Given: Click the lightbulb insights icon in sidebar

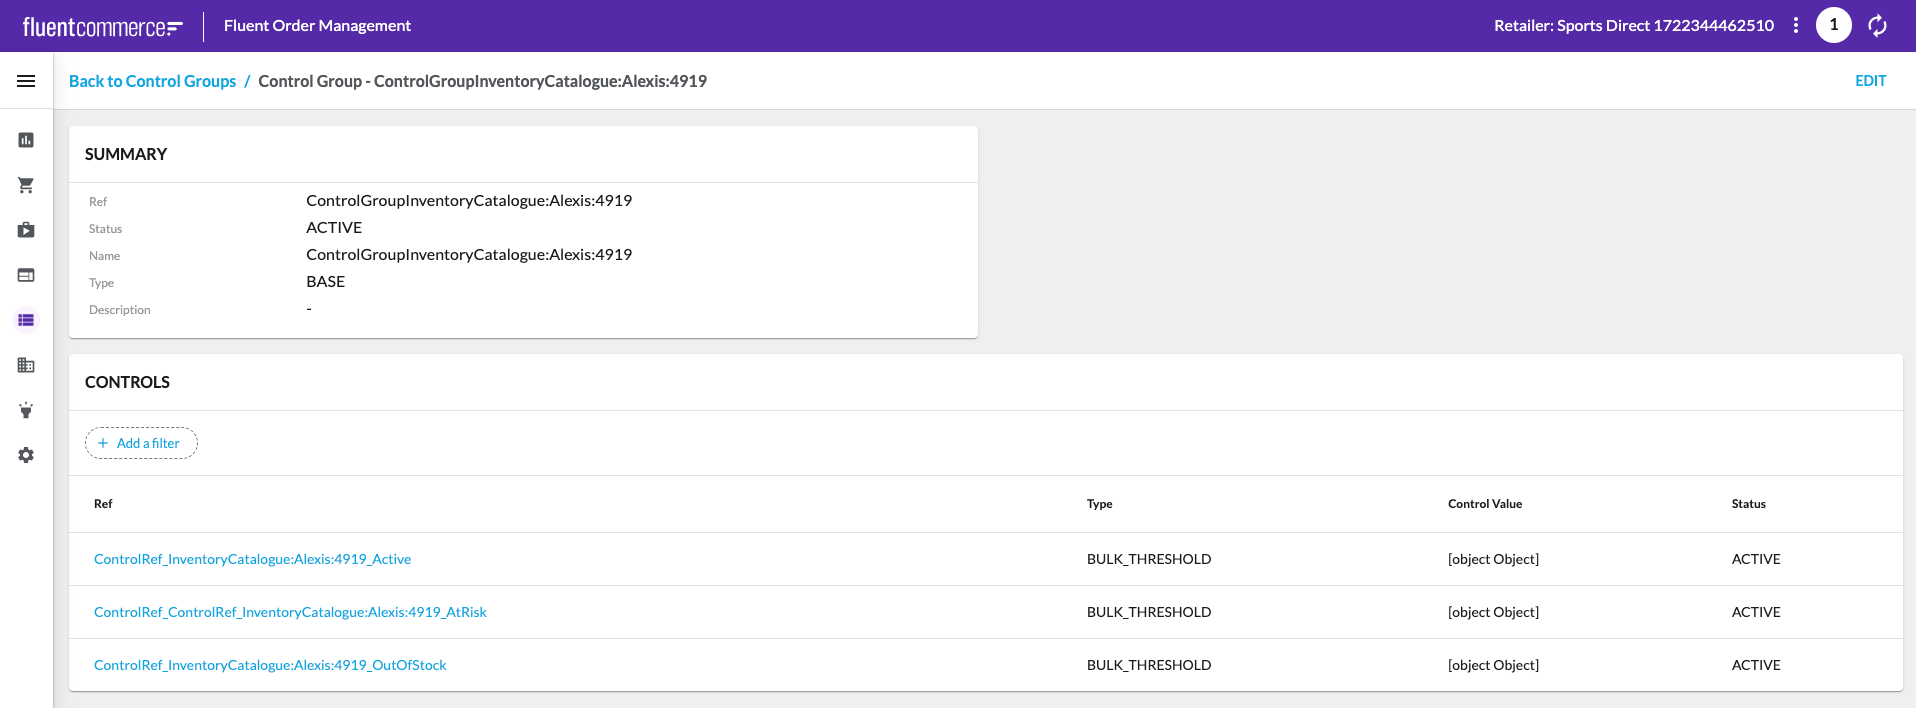Looking at the screenshot, I should tap(26, 410).
